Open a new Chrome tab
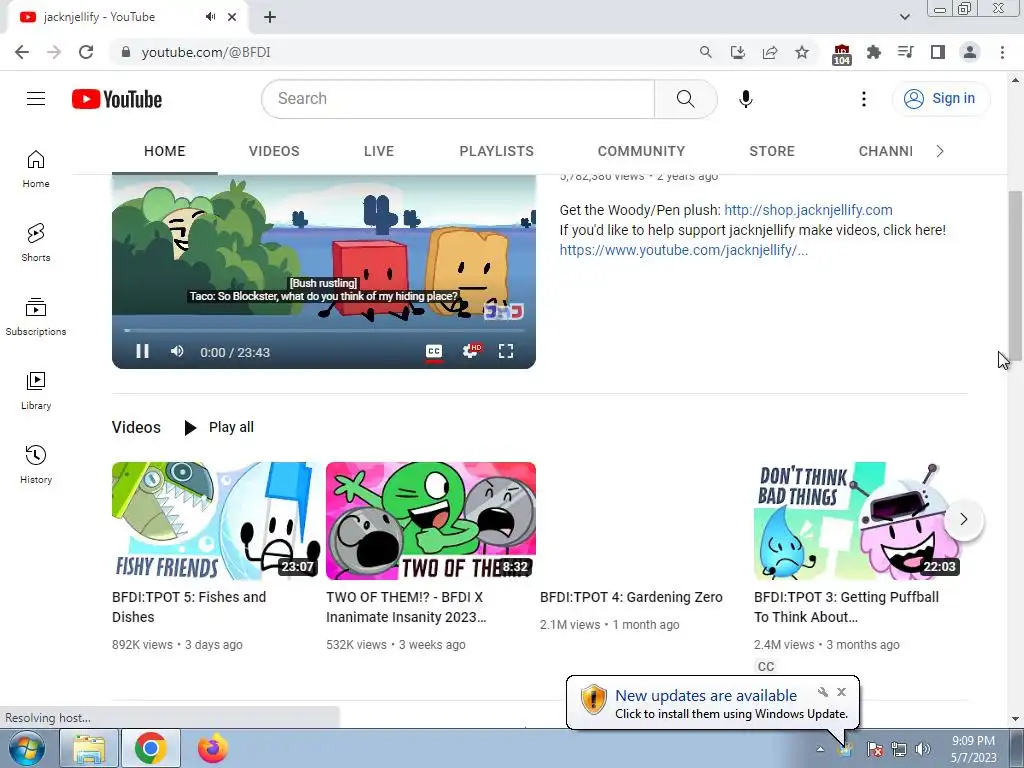This screenshot has width=1024, height=768. point(270,17)
